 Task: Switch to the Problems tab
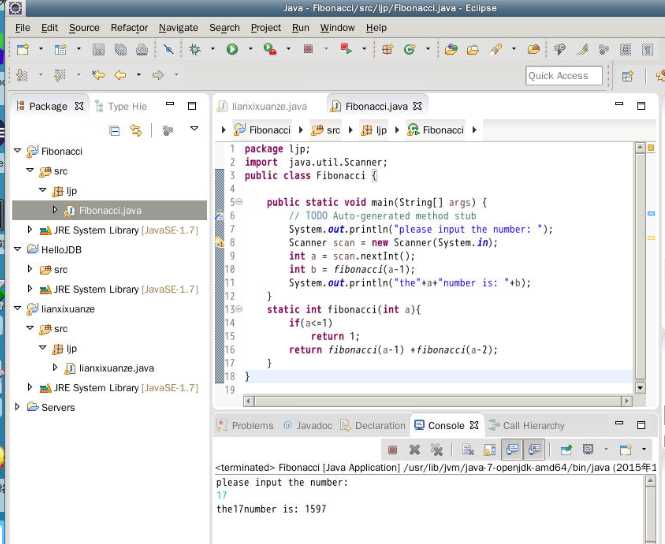(x=245, y=425)
